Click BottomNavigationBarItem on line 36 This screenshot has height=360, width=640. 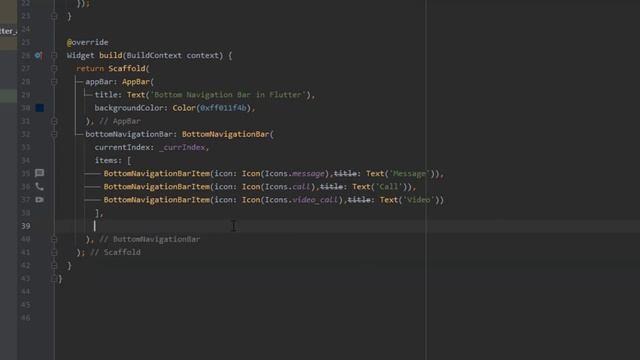tap(157, 187)
